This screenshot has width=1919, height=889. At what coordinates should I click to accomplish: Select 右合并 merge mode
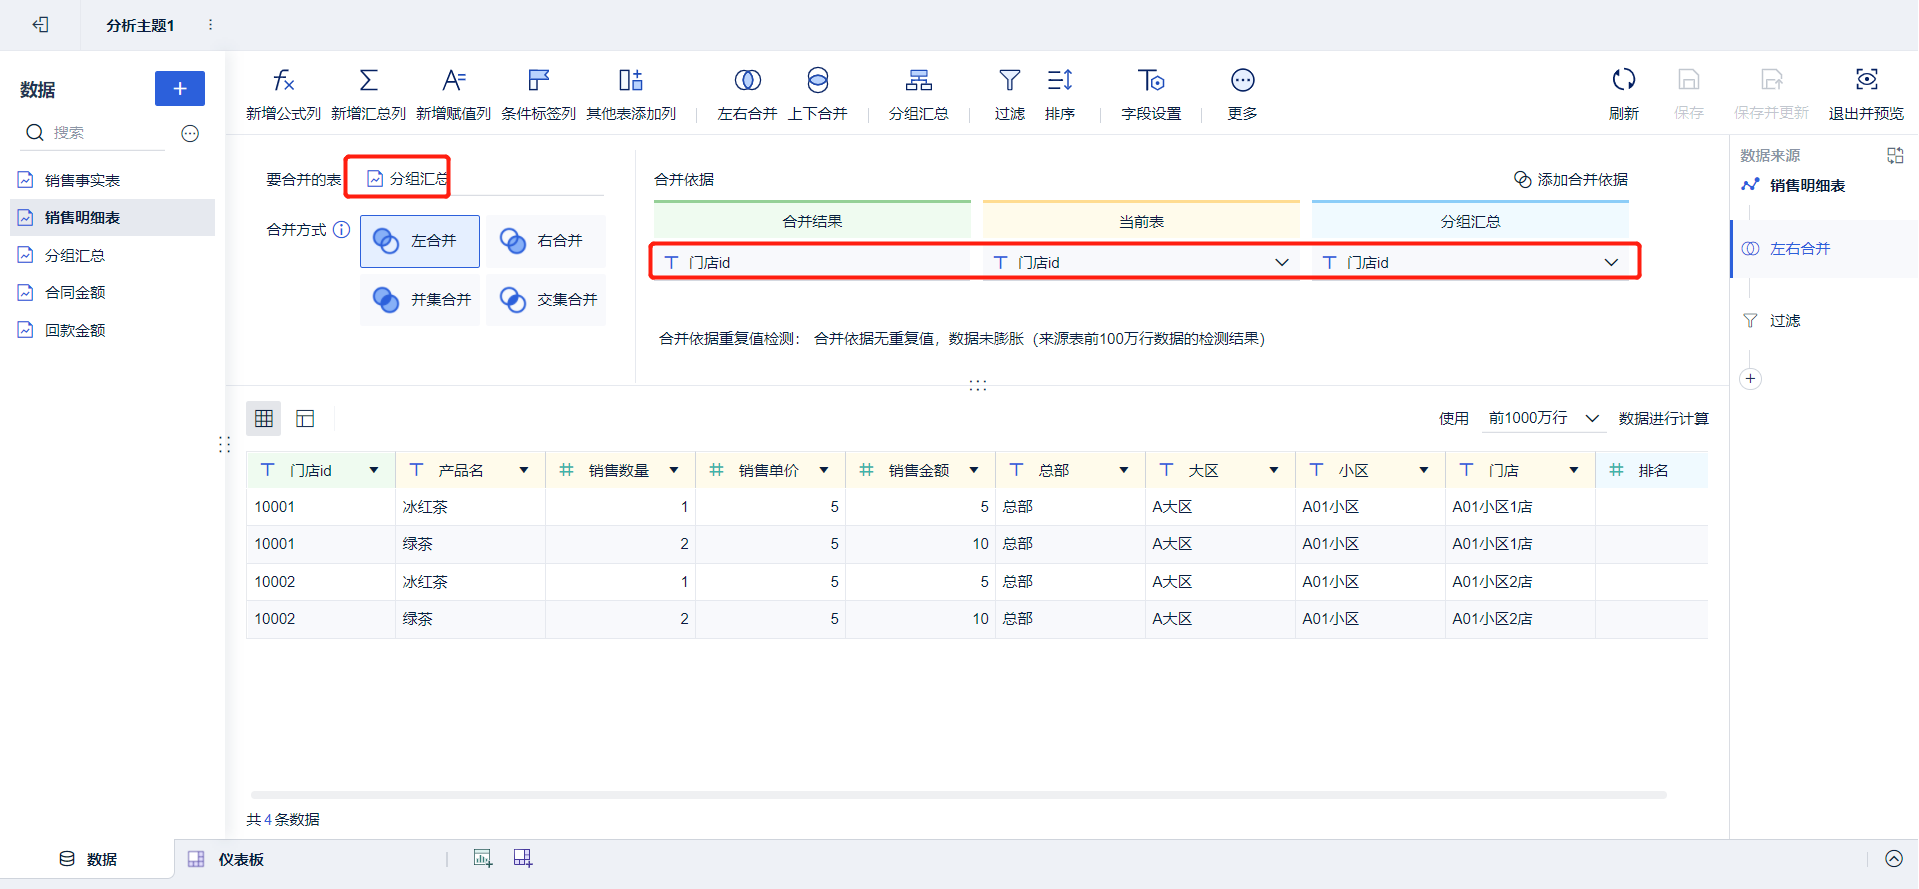[x=546, y=241]
